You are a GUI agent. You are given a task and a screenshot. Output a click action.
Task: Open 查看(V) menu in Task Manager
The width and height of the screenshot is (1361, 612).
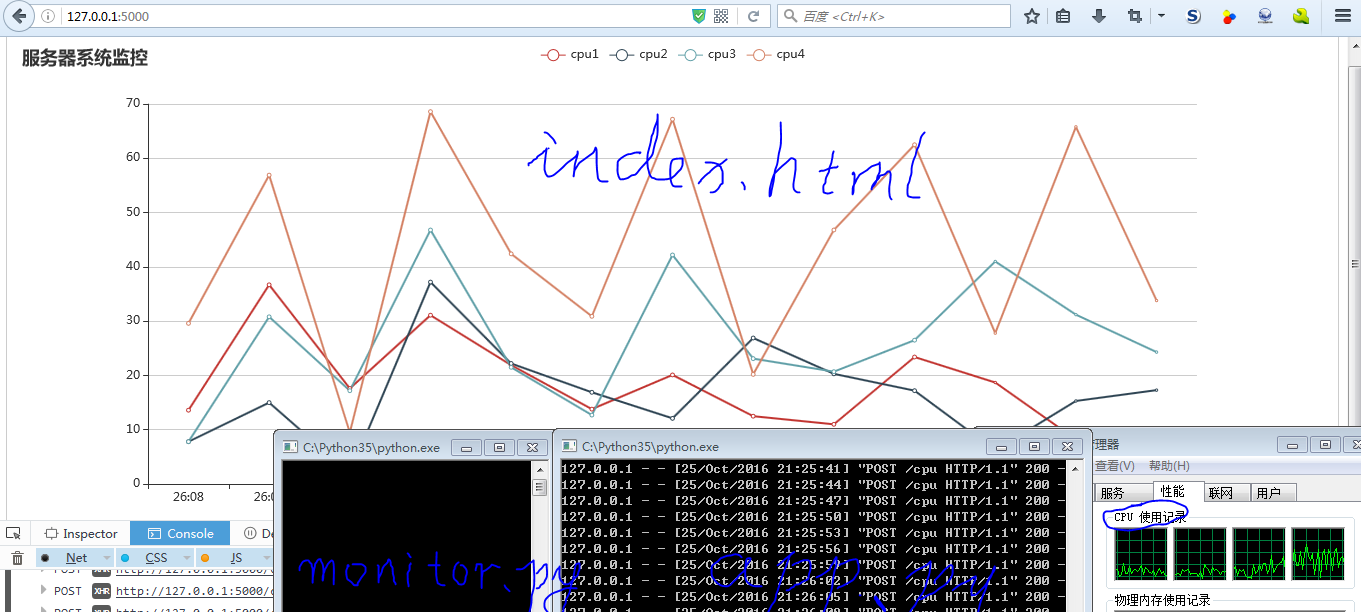tap(1114, 466)
